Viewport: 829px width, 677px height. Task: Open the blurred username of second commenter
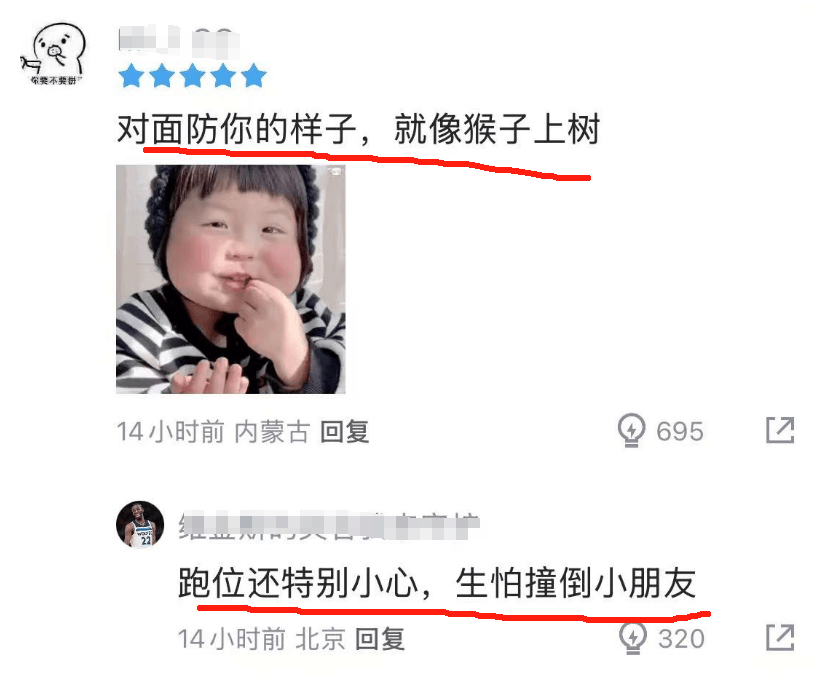tap(329, 526)
